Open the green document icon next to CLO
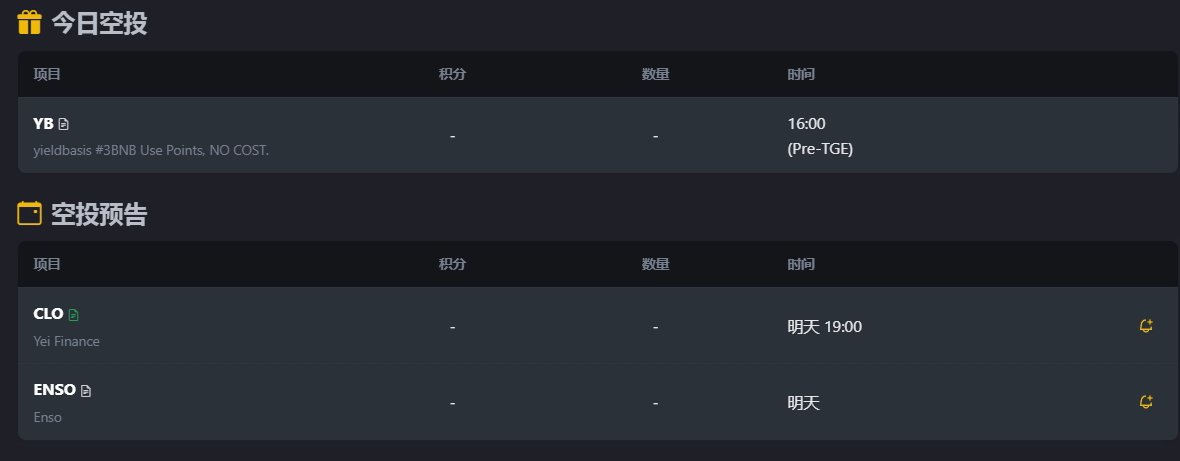 pyautogui.click(x=73, y=314)
